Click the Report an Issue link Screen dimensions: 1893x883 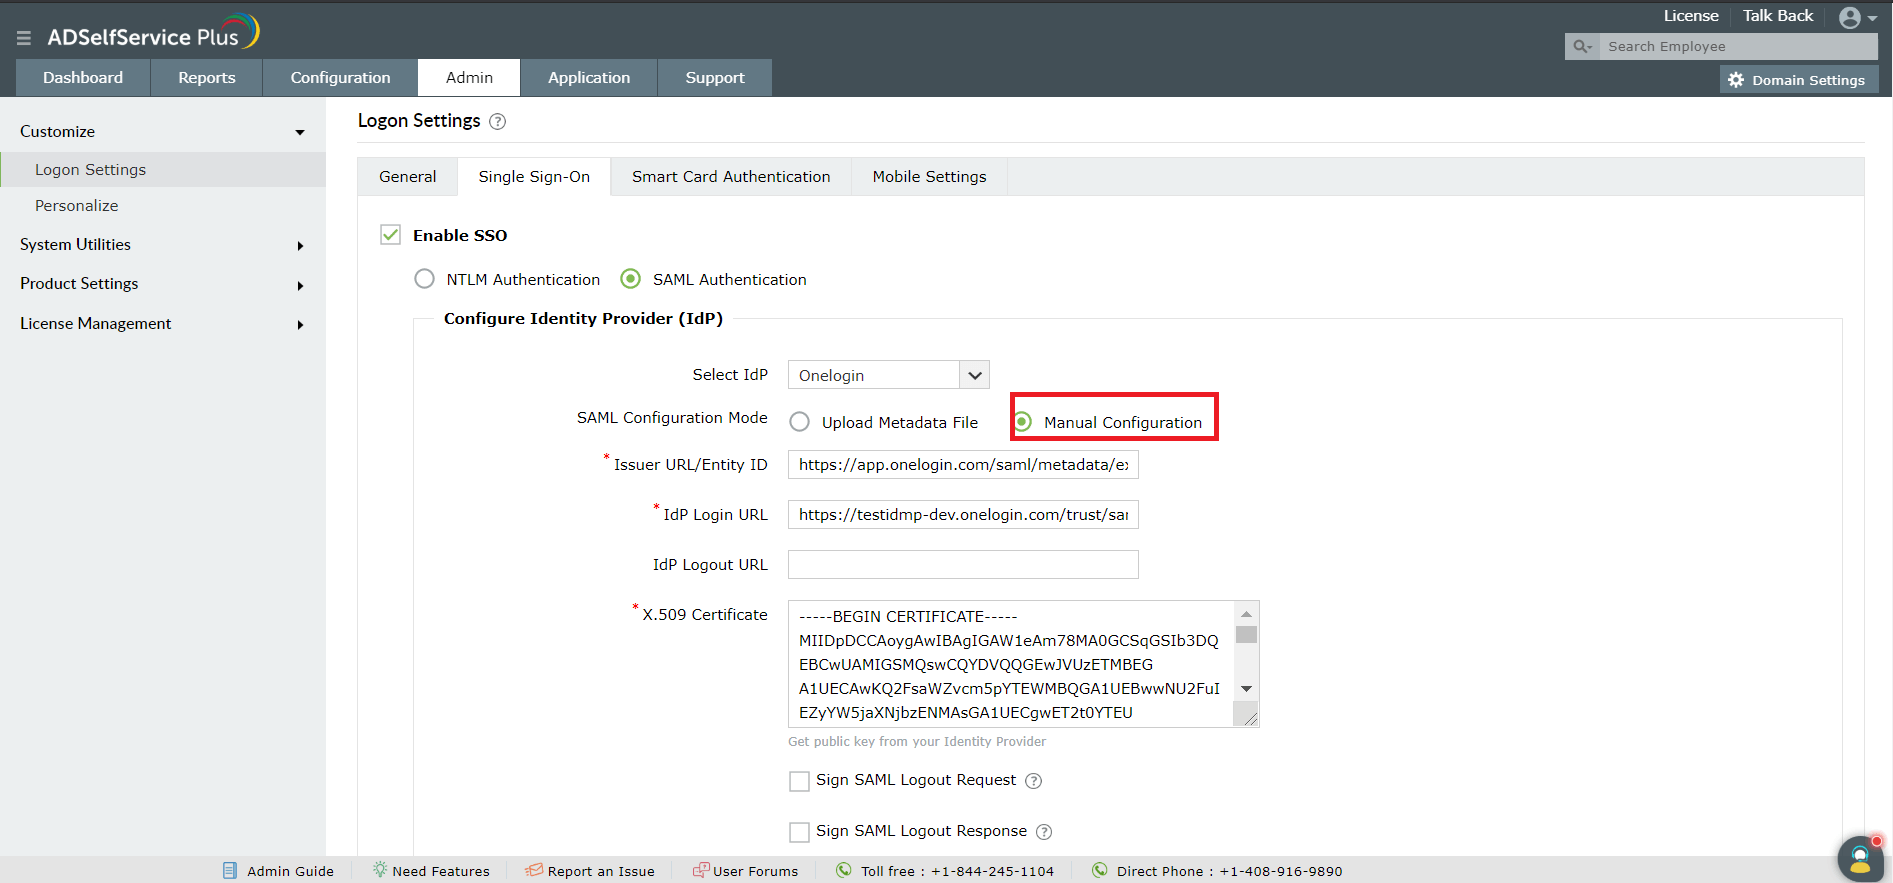[x=601, y=871]
